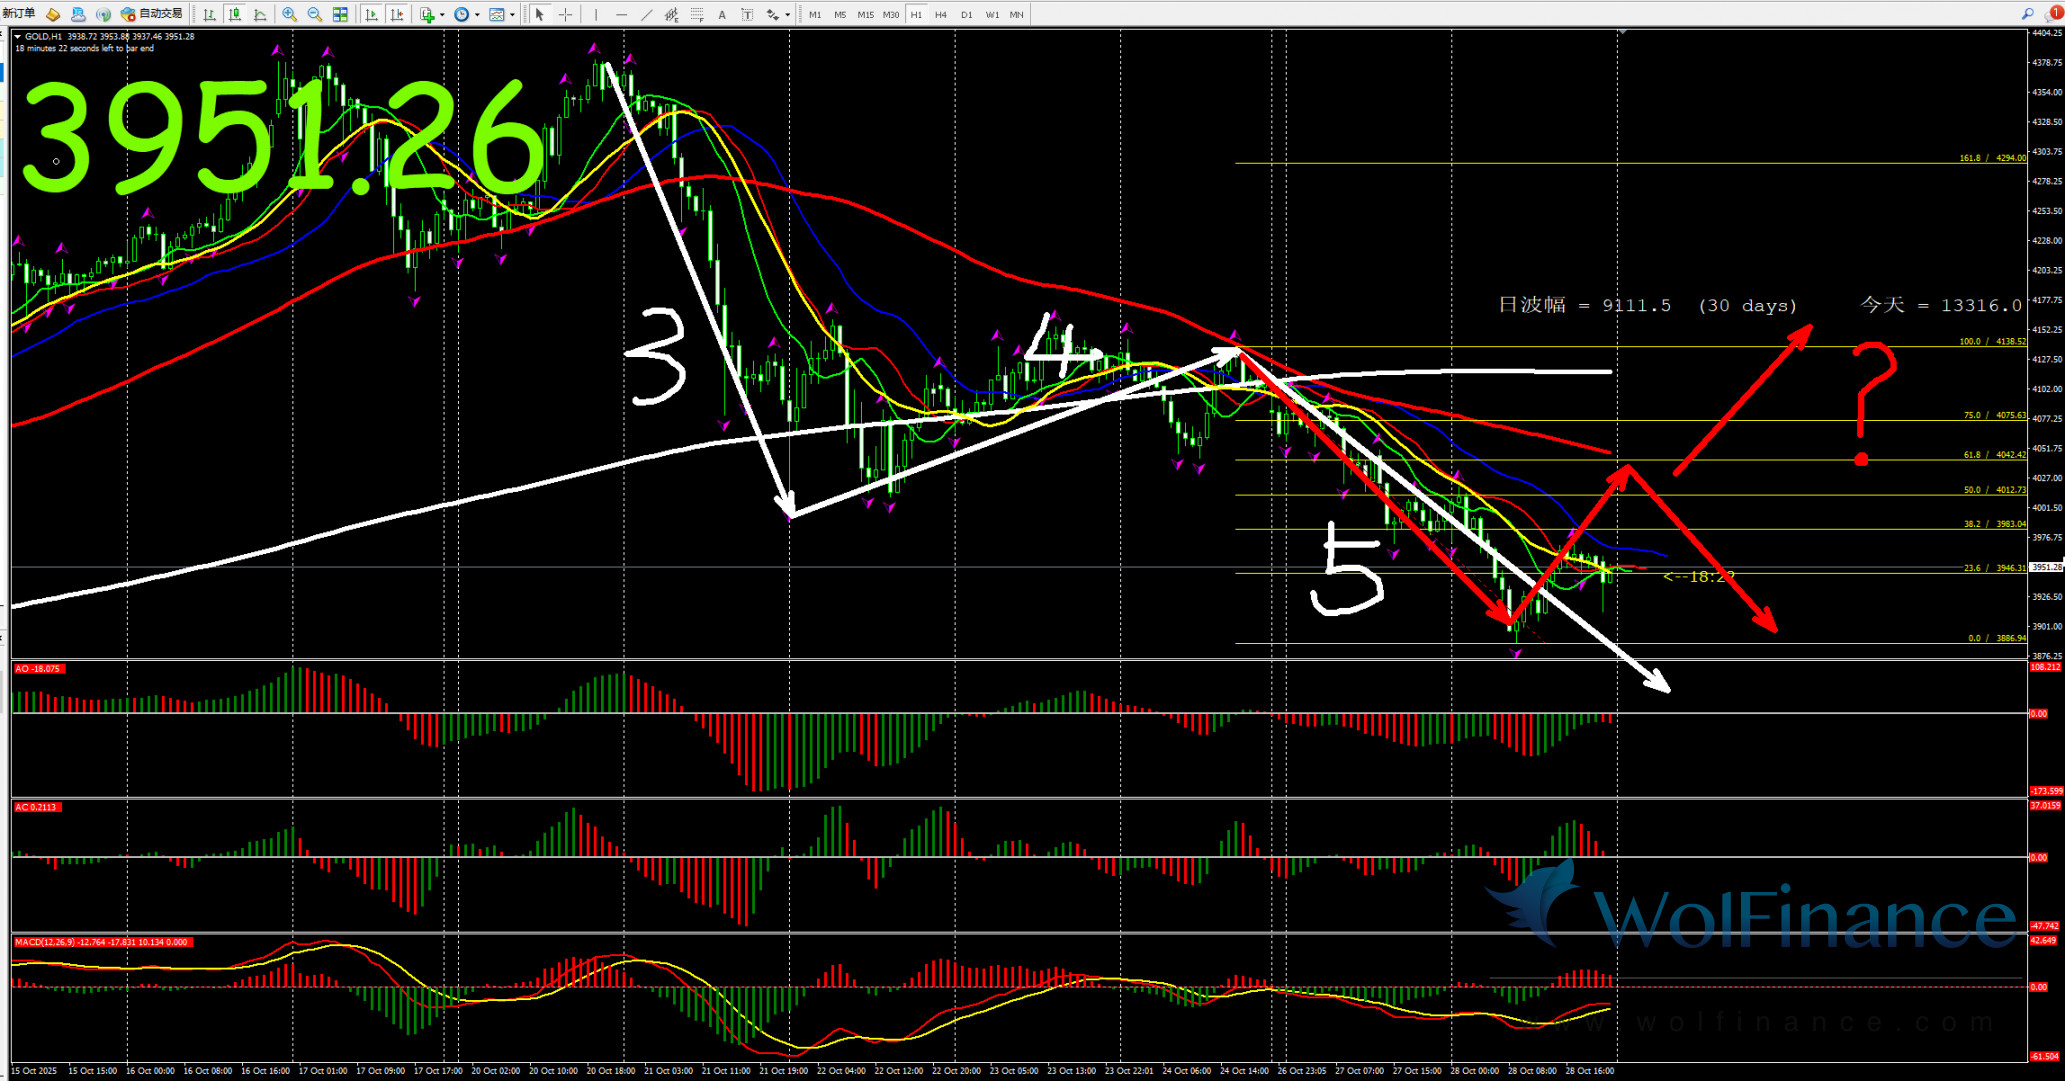Click the 新订单 new order button
This screenshot has width=2065, height=1081.
click(x=20, y=14)
